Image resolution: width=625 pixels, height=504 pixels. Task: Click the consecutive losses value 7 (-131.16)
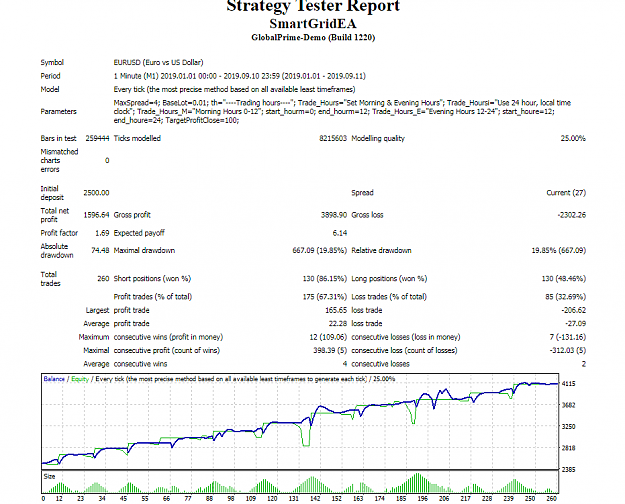click(x=568, y=337)
